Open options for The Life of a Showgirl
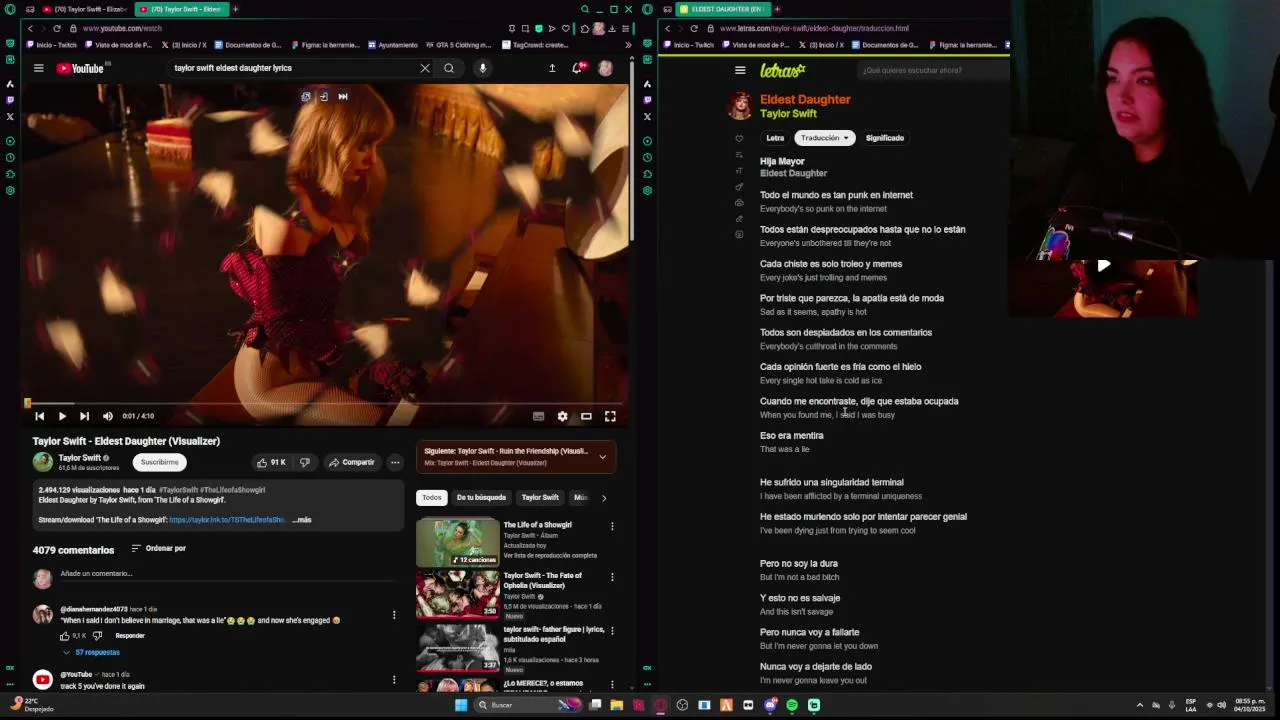Image resolution: width=1280 pixels, height=720 pixels. (x=612, y=526)
